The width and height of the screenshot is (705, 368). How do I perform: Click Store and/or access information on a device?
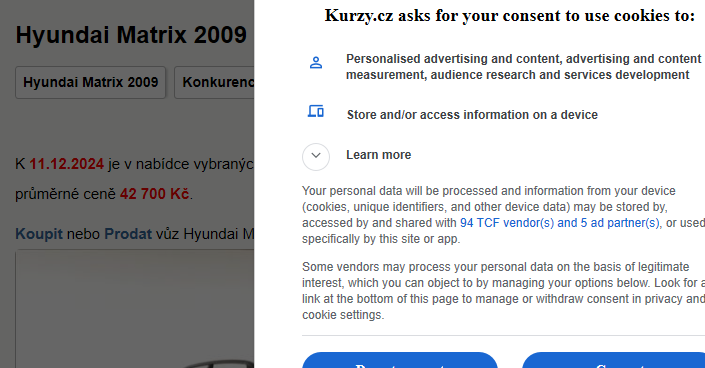click(472, 115)
